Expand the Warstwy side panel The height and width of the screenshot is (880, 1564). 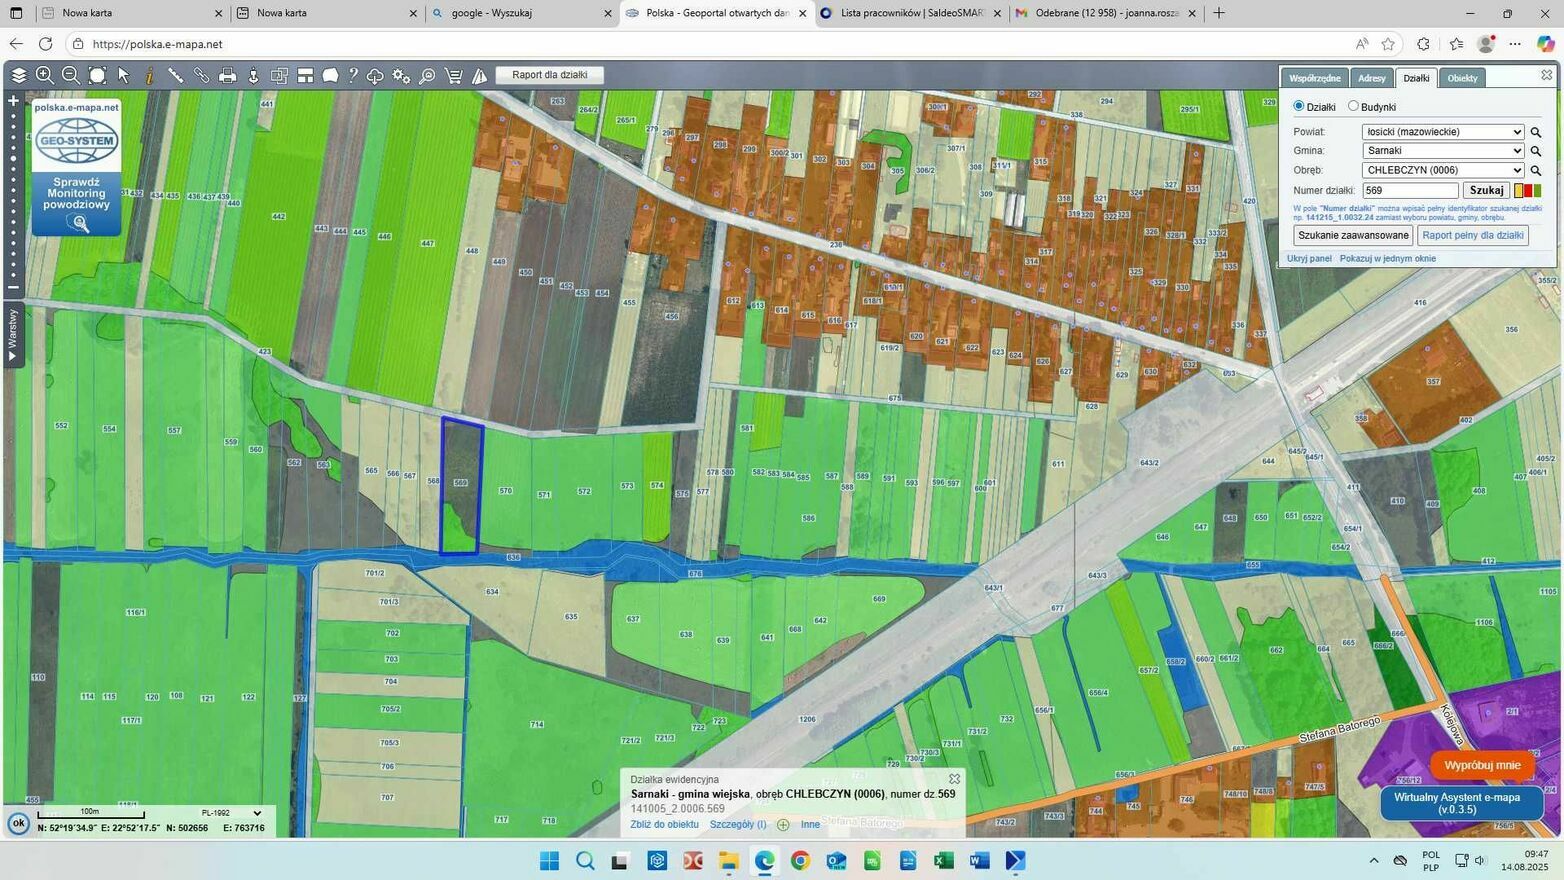(13, 335)
